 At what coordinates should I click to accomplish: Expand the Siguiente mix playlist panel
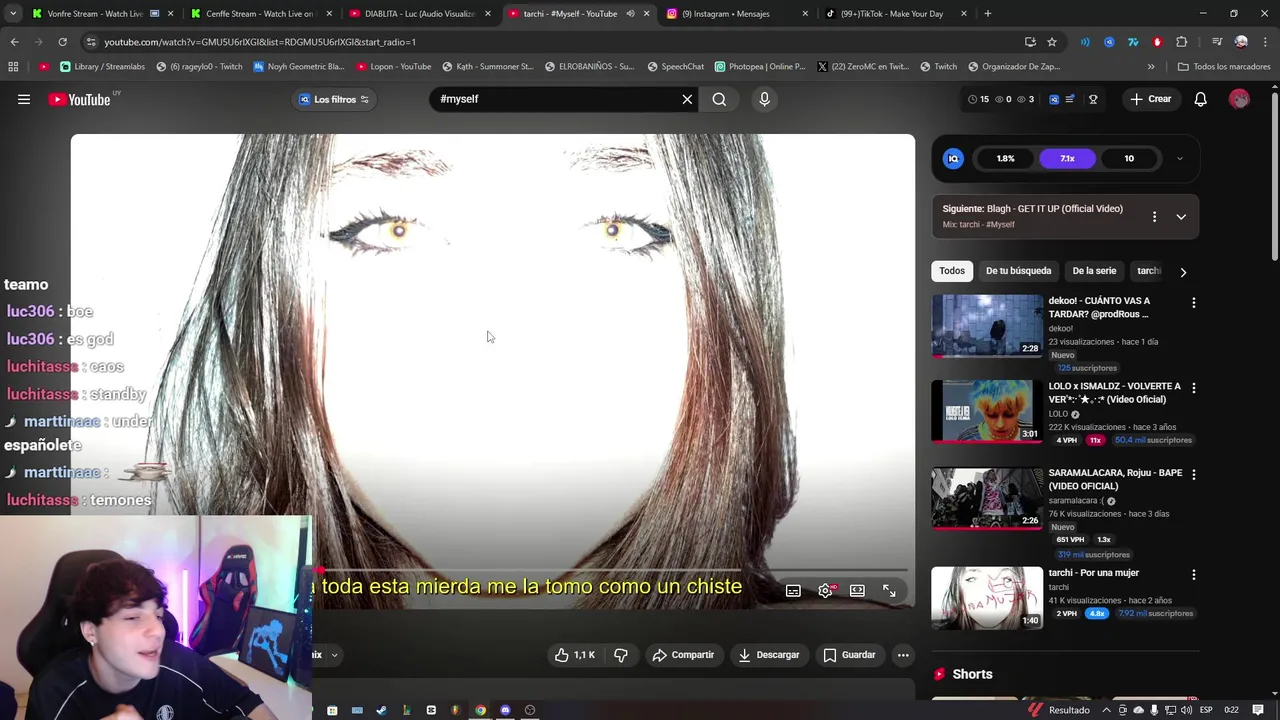pyautogui.click(x=1181, y=217)
